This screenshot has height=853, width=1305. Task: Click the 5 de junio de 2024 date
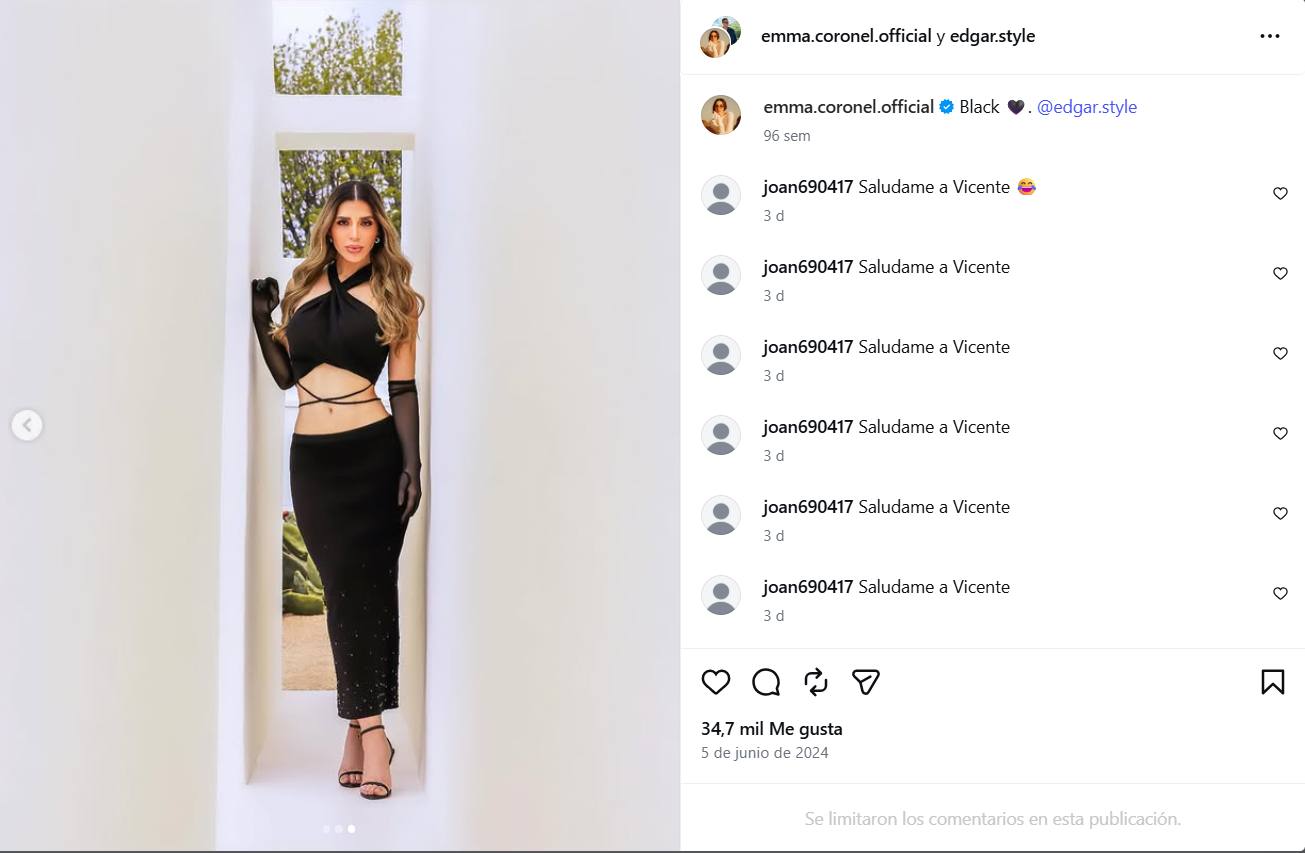click(765, 753)
